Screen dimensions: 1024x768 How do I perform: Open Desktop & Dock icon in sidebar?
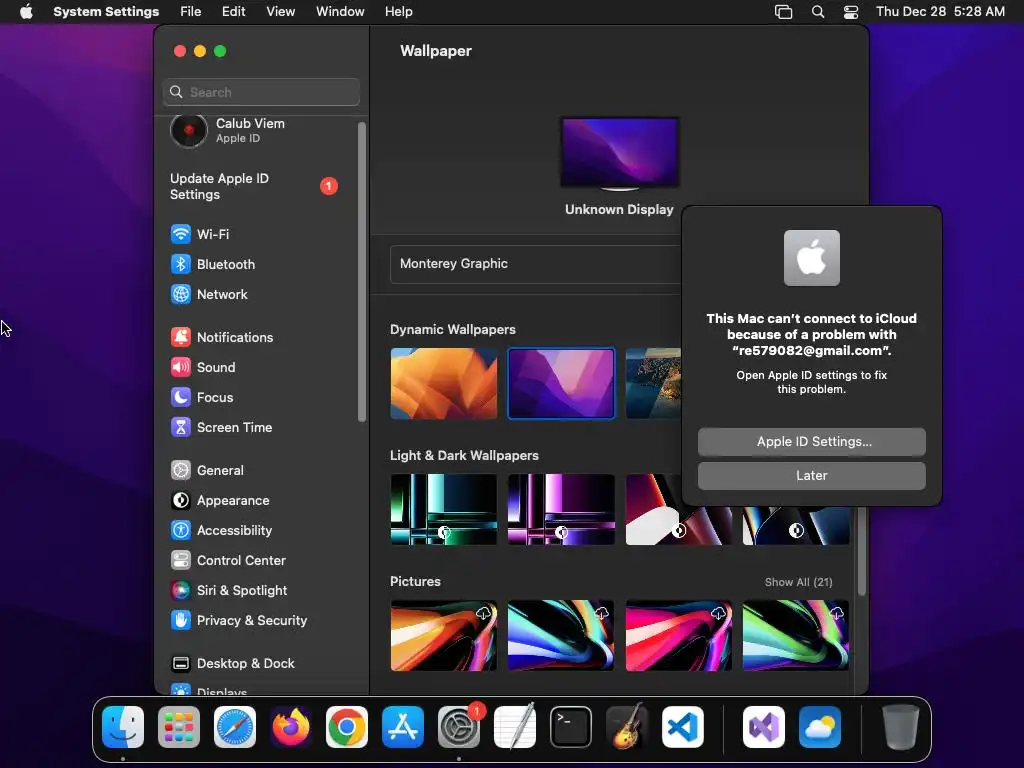click(x=181, y=664)
